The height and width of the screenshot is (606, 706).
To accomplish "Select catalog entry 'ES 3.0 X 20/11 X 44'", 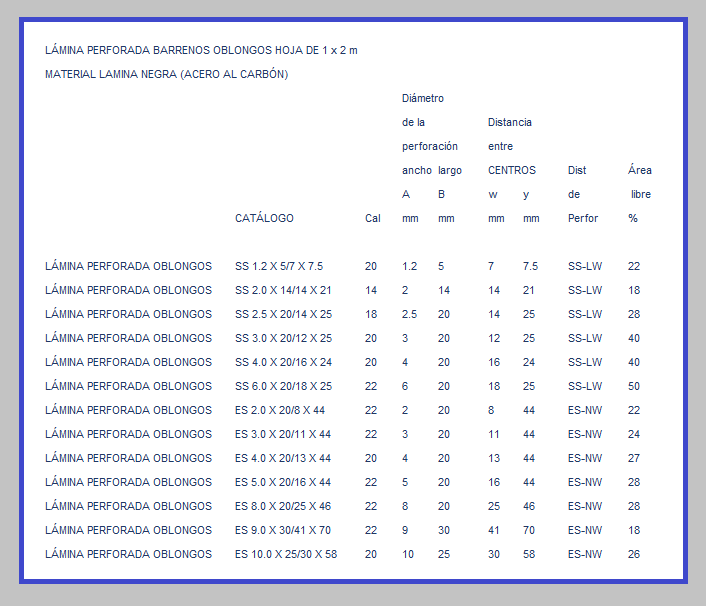I will point(283,434).
